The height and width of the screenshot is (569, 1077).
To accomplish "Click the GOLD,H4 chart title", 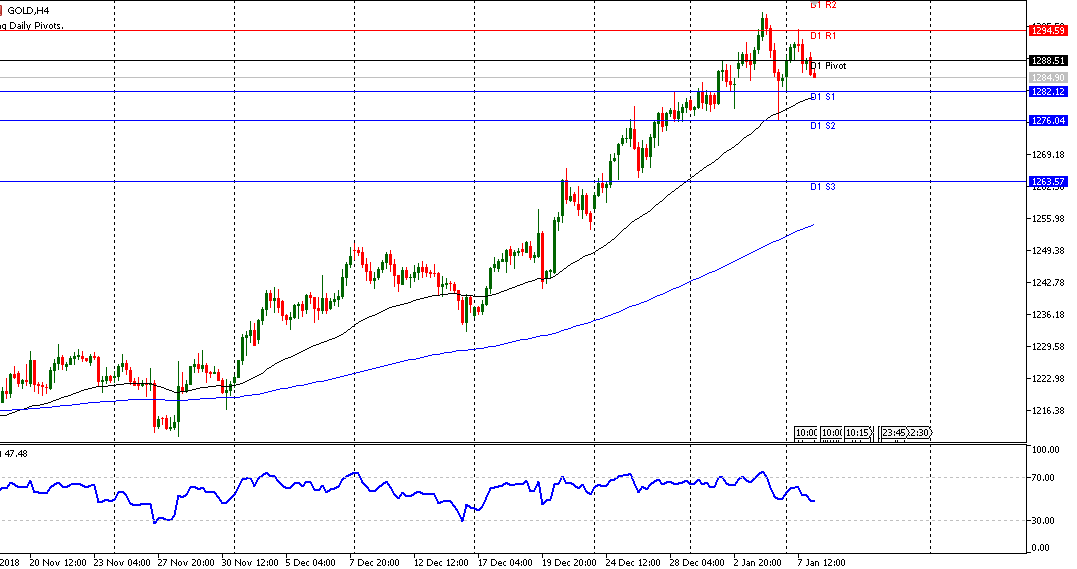I will tap(29, 10).
